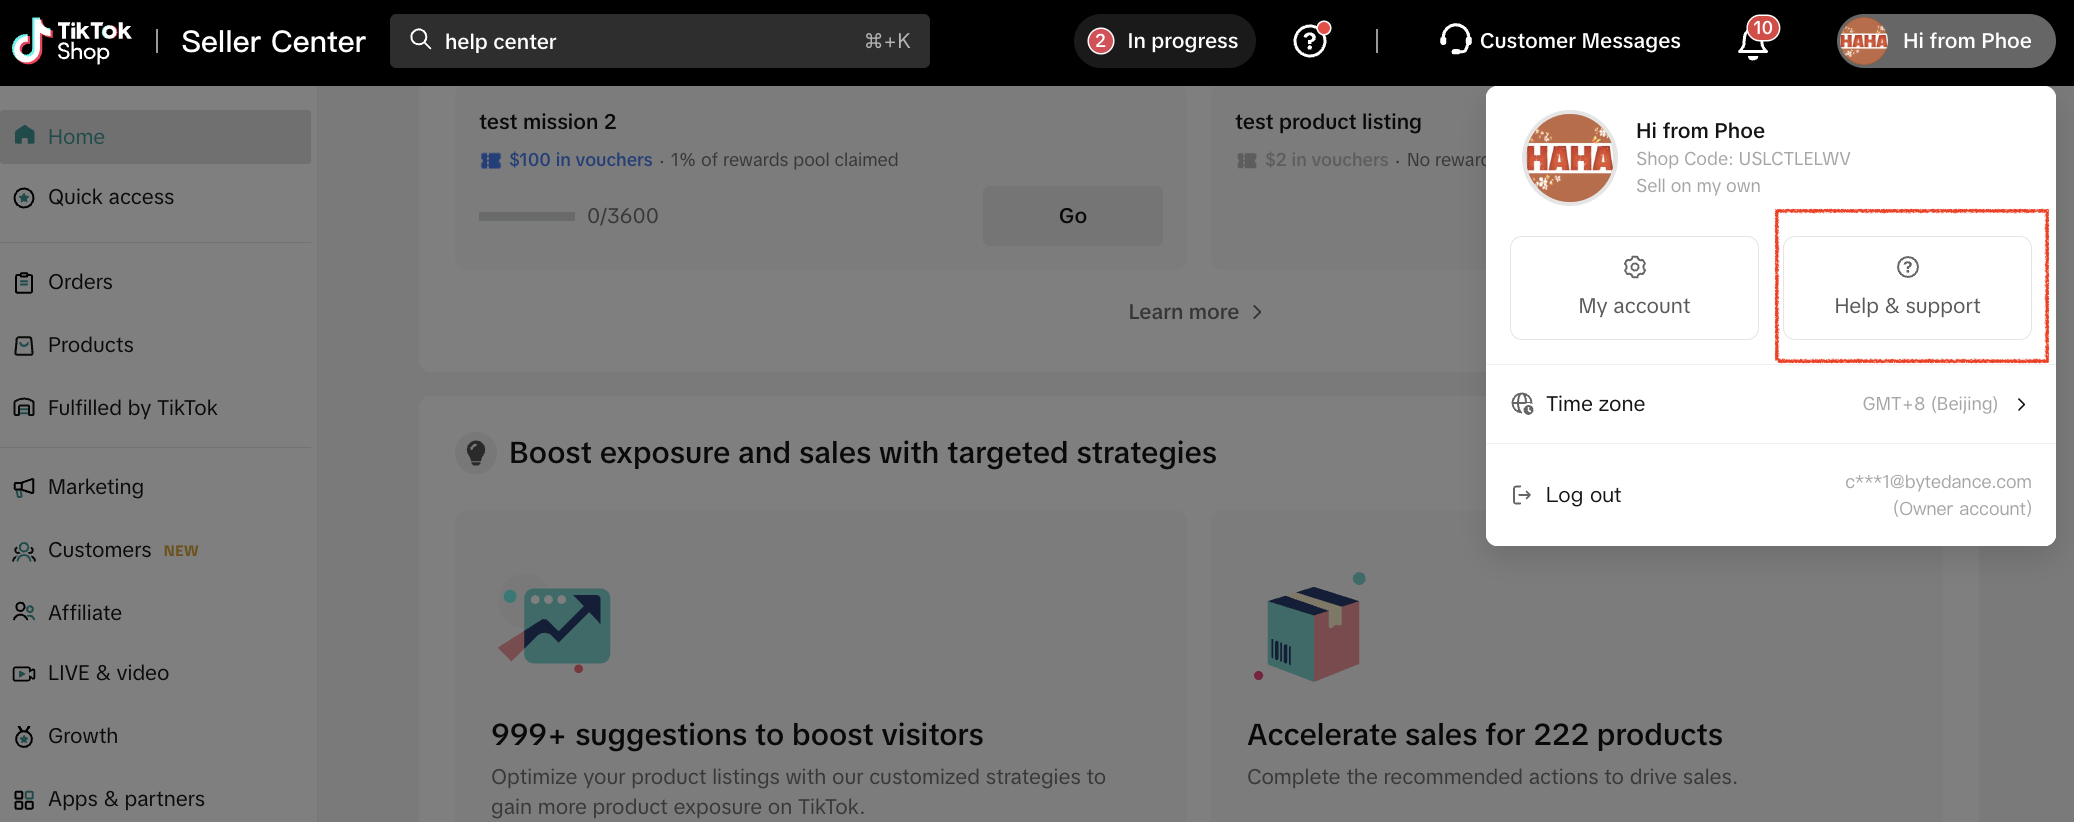Open Marketing from the sidebar
This screenshot has height=822, width=2074.
point(95,487)
